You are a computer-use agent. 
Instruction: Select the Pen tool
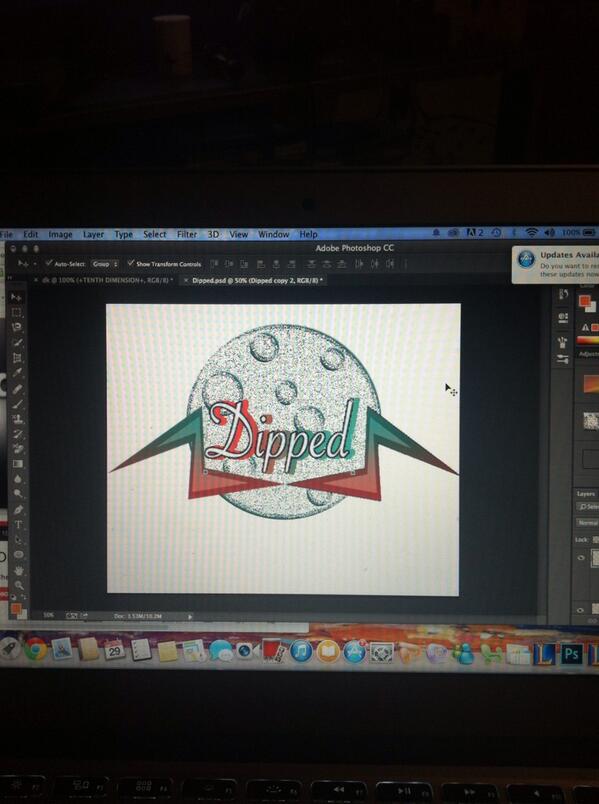click(x=18, y=509)
